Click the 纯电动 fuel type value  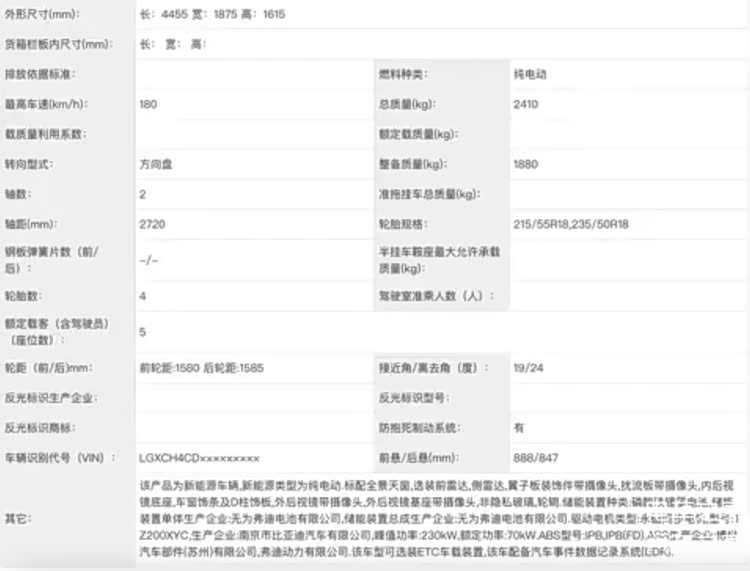click(x=530, y=74)
